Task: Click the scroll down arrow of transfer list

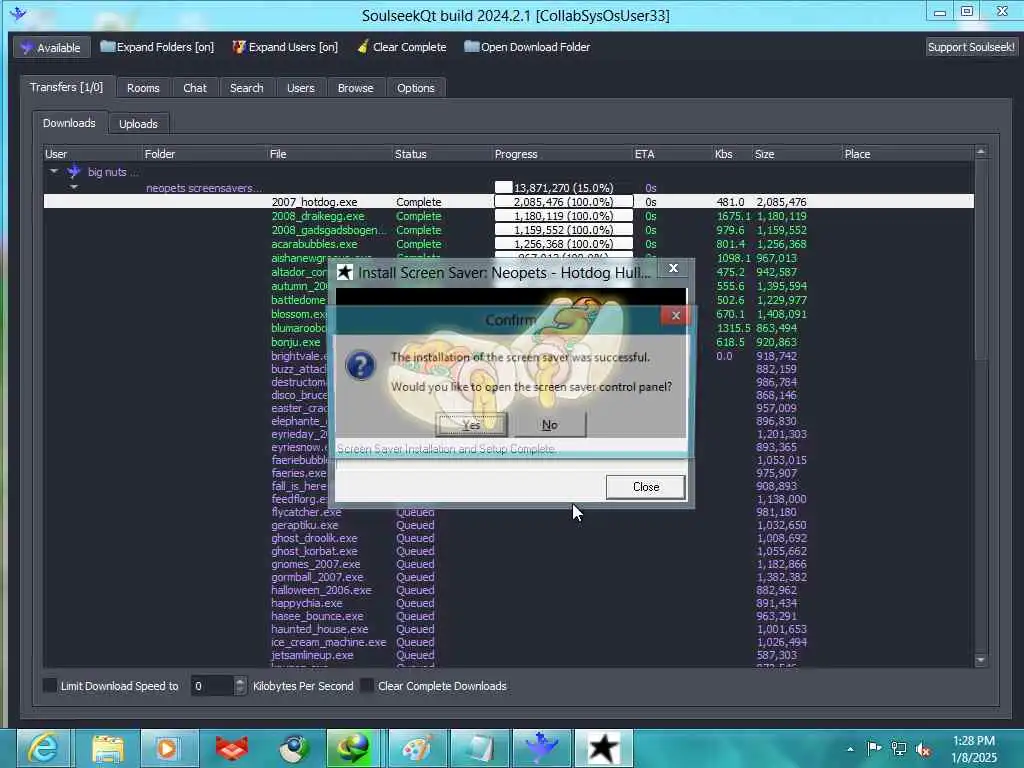Action: click(980, 660)
